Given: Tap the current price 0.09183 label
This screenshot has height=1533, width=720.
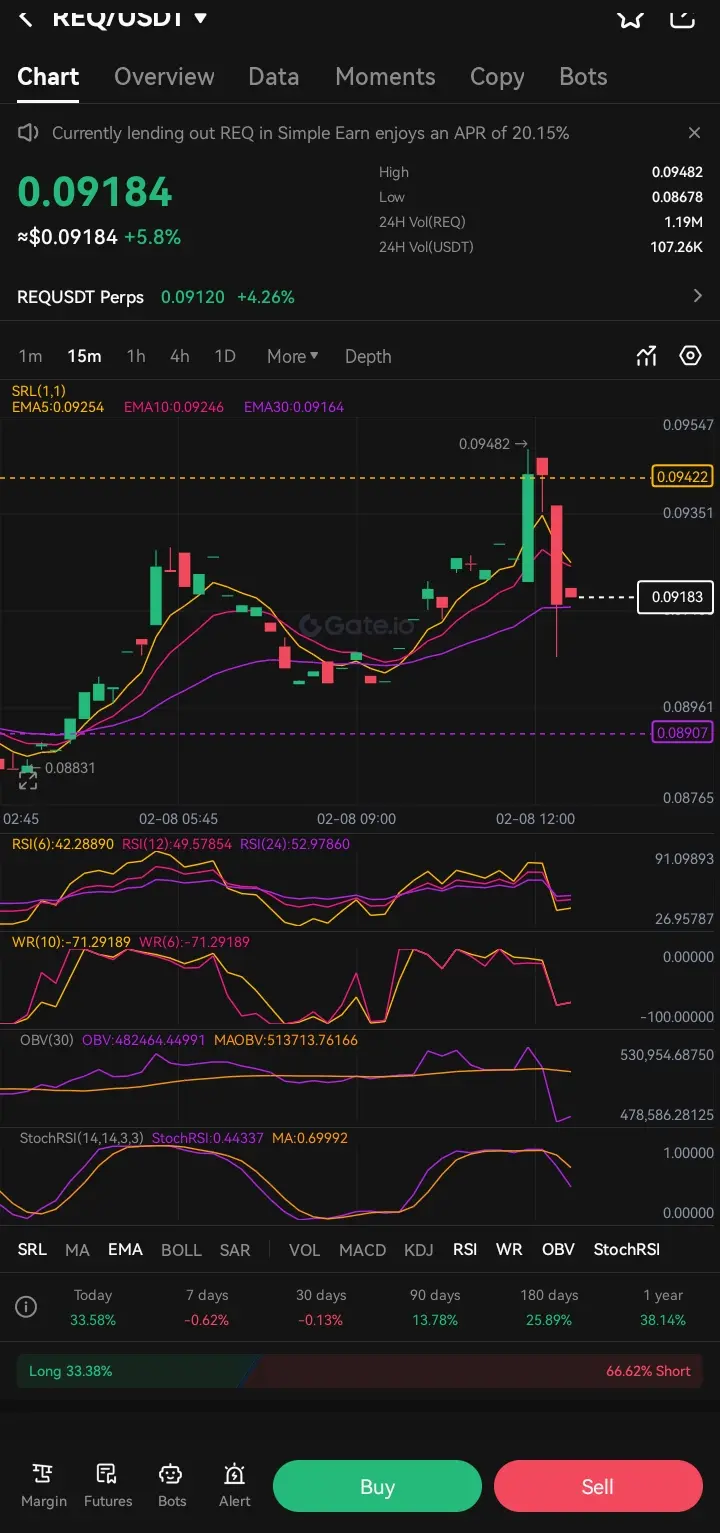Looking at the screenshot, I should tap(677, 597).
